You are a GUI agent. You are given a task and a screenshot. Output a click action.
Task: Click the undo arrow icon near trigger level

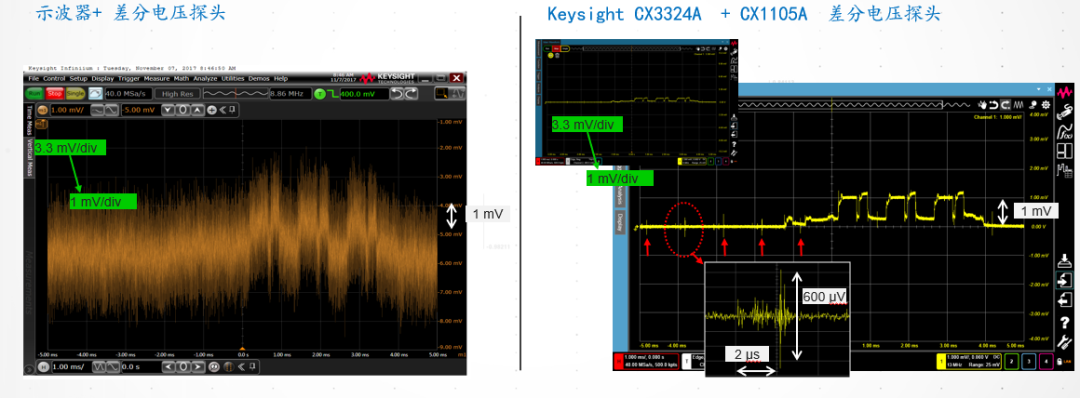click(x=397, y=94)
